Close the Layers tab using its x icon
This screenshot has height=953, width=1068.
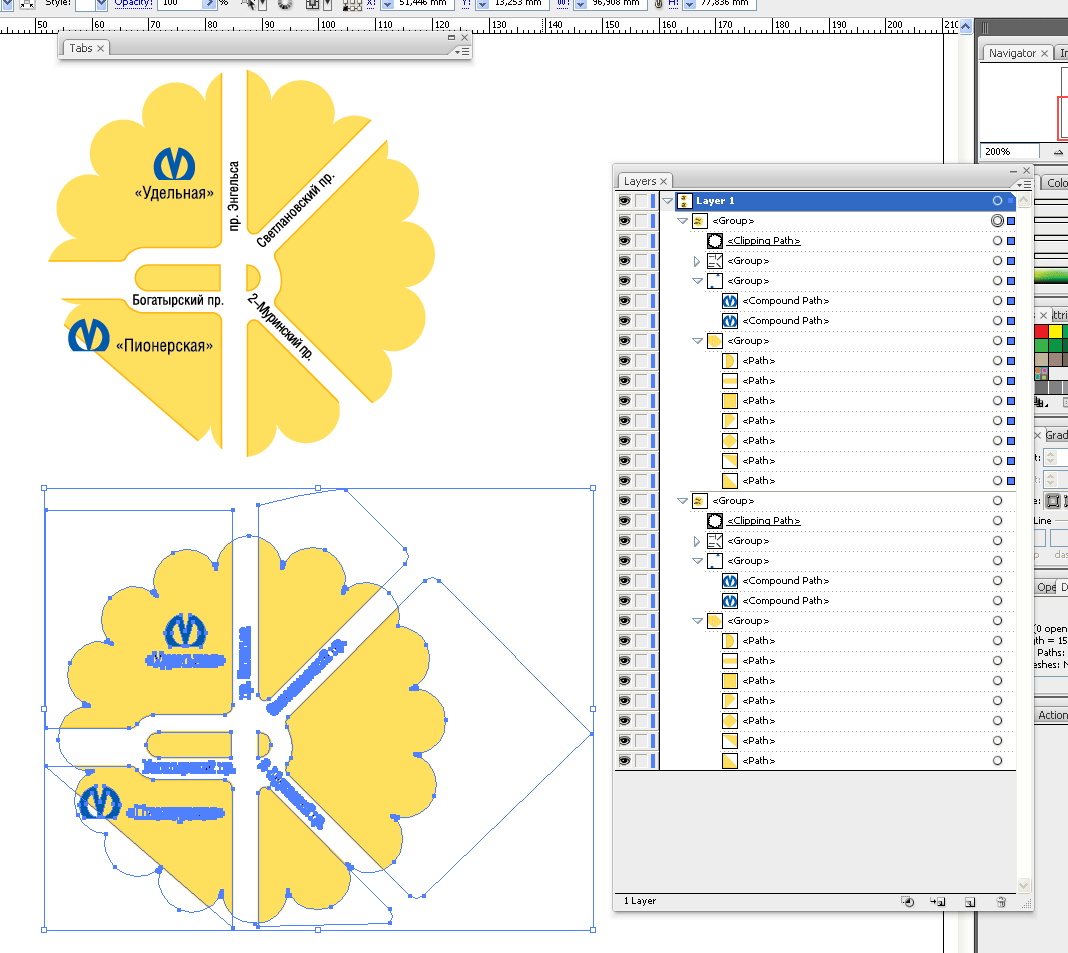point(663,181)
